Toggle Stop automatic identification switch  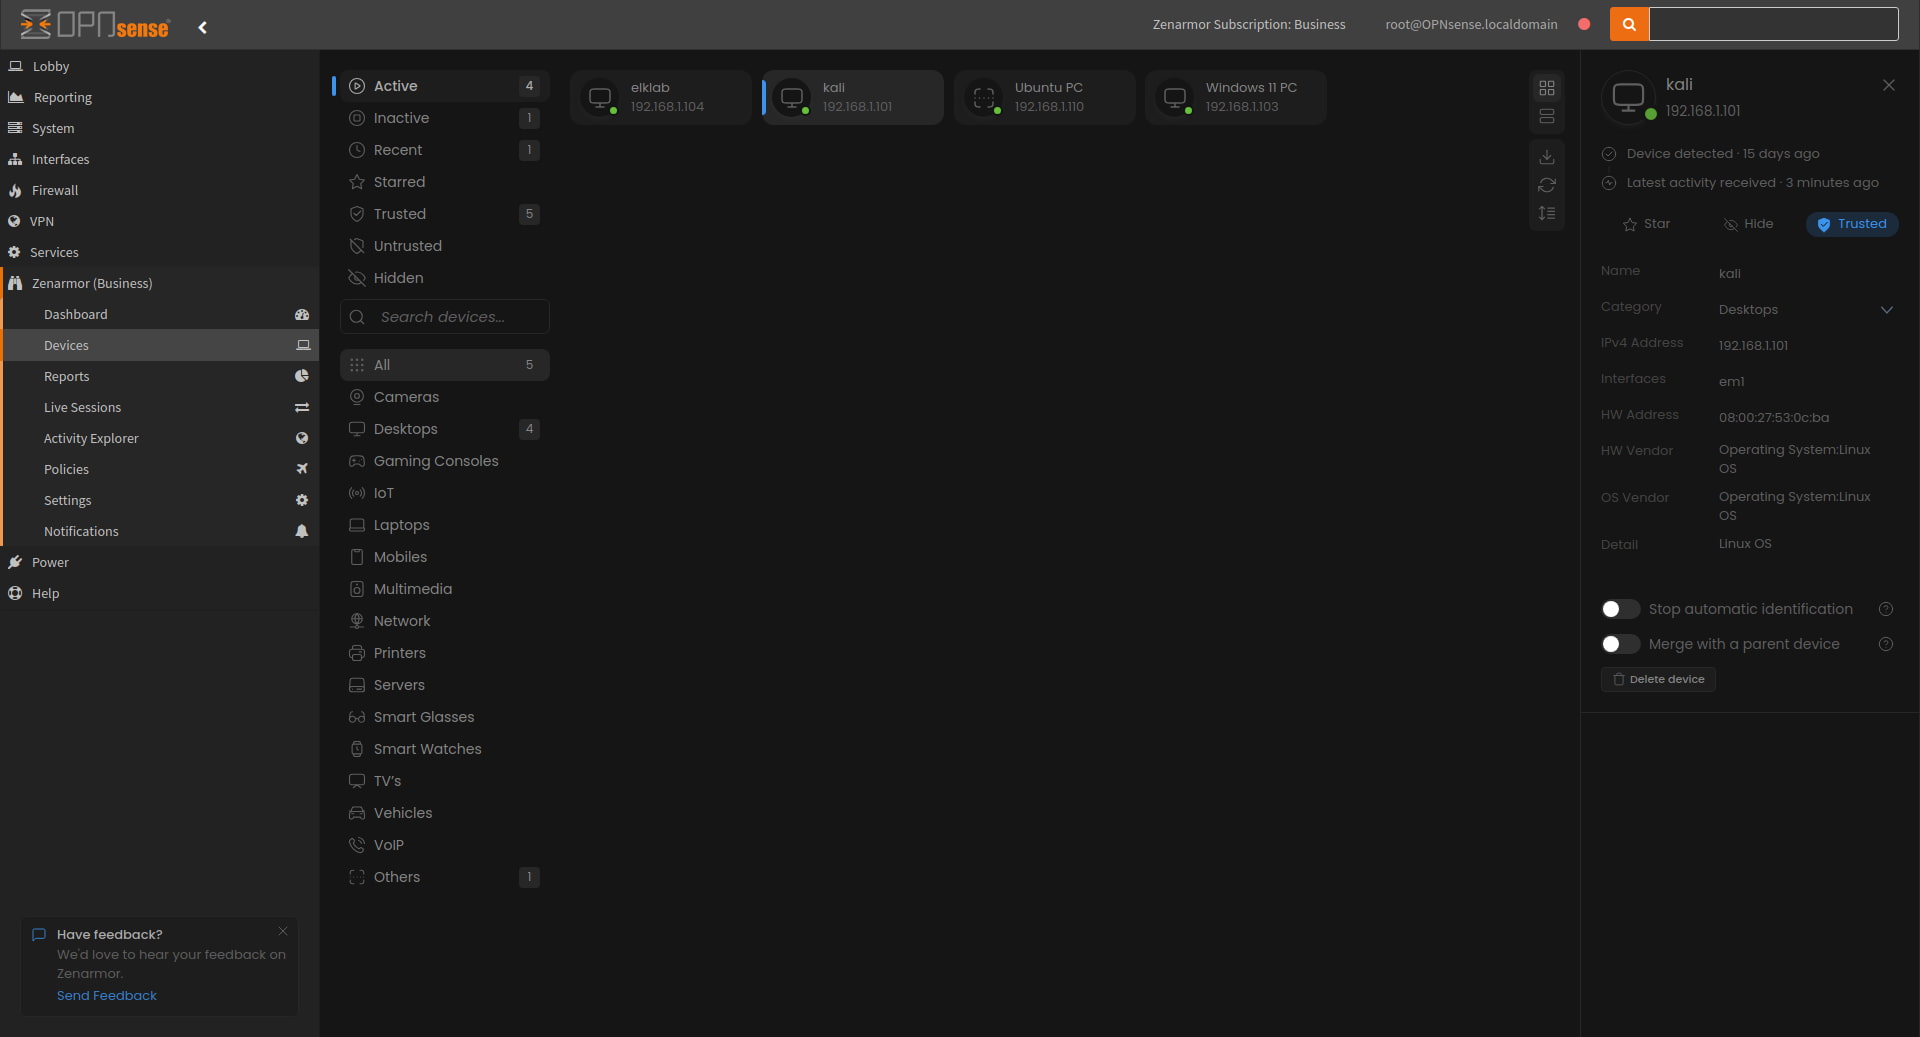[1620, 609]
